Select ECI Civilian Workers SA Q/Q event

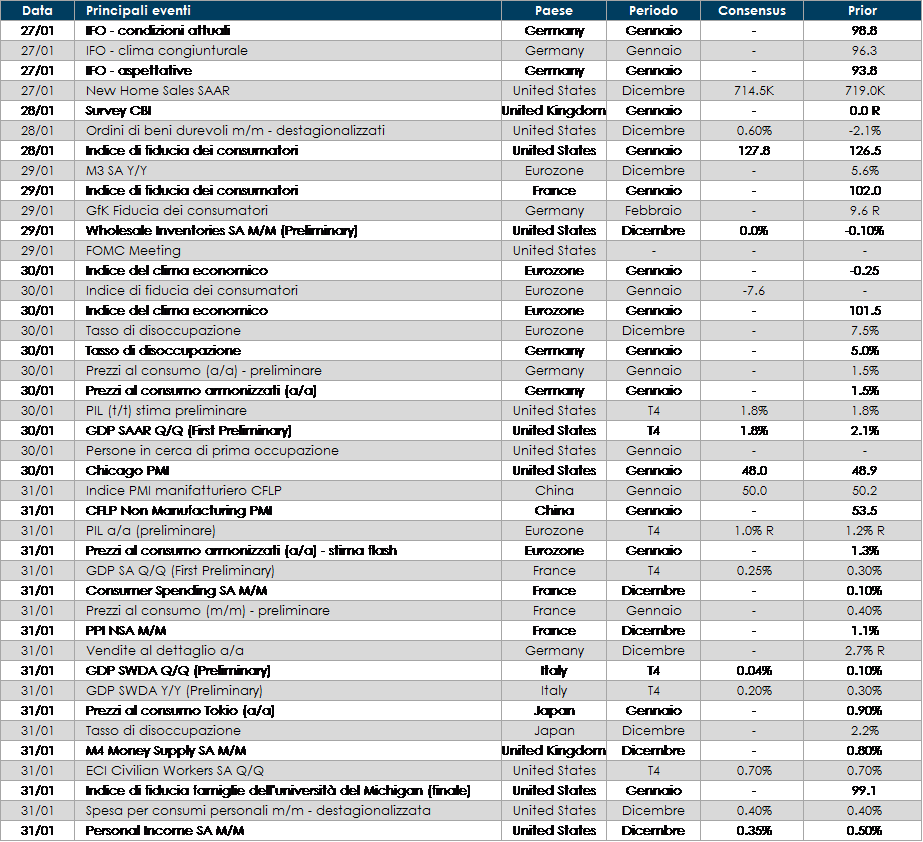181,771
